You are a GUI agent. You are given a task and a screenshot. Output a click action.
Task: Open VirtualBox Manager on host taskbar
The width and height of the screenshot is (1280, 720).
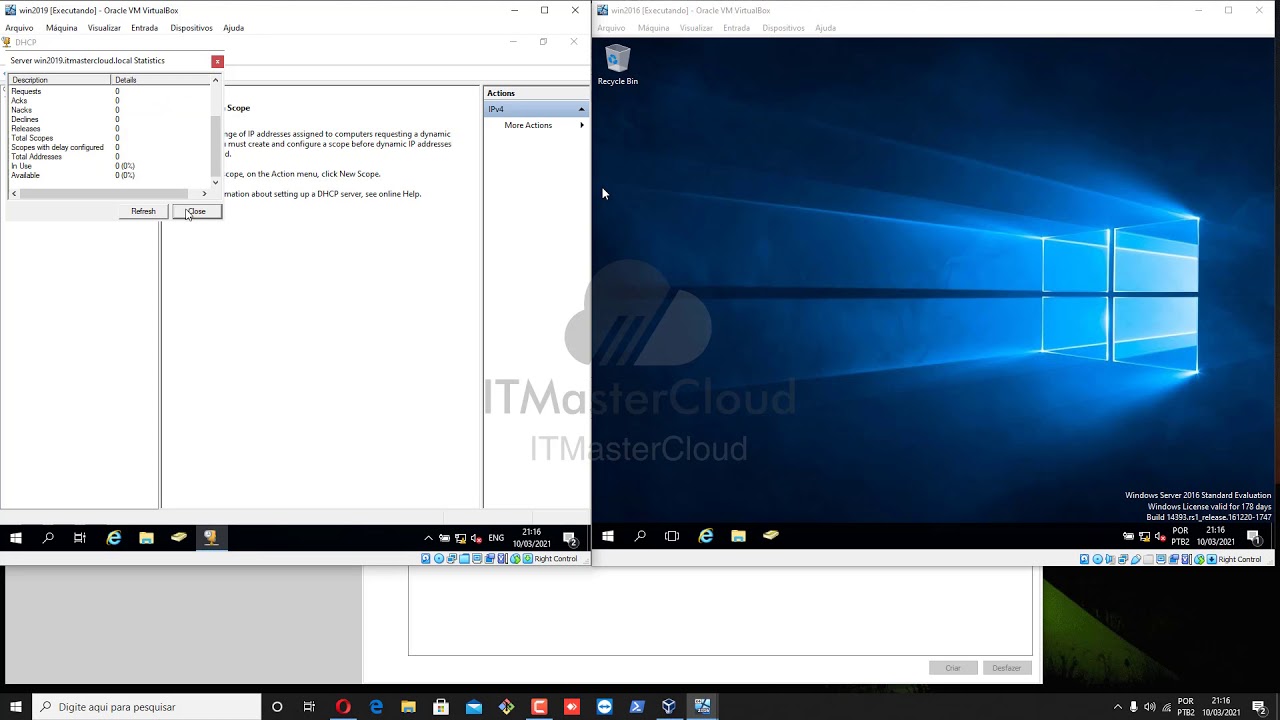pyautogui.click(x=669, y=707)
